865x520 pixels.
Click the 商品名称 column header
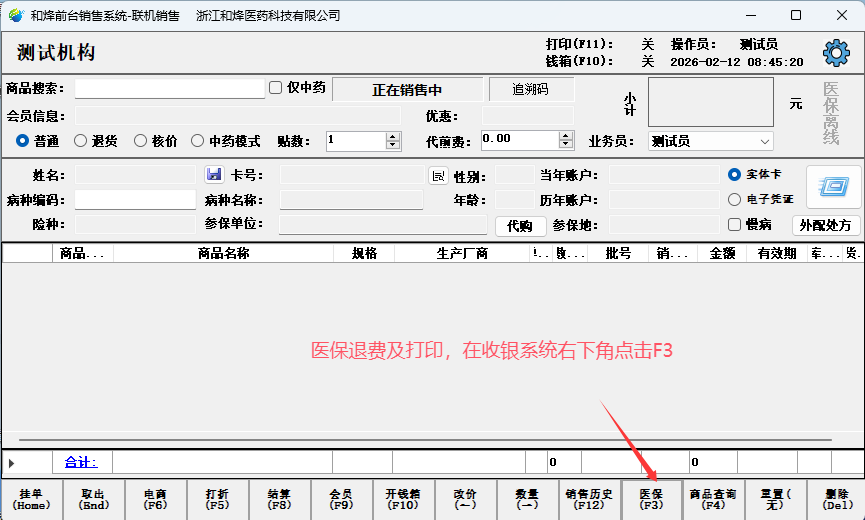[x=223, y=253]
